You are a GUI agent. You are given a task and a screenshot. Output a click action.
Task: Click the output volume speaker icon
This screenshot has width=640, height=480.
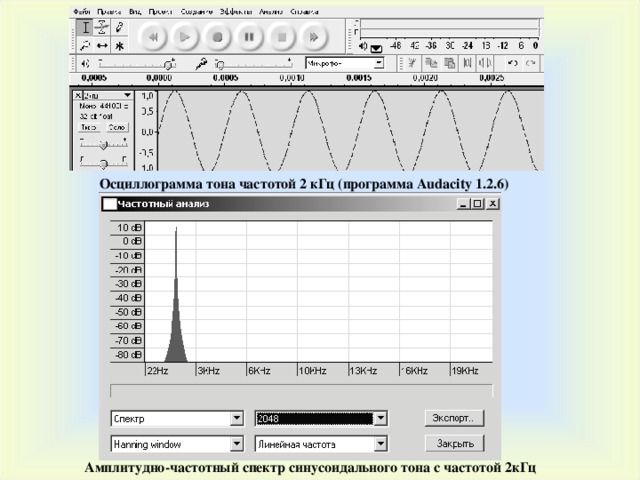coord(85,64)
